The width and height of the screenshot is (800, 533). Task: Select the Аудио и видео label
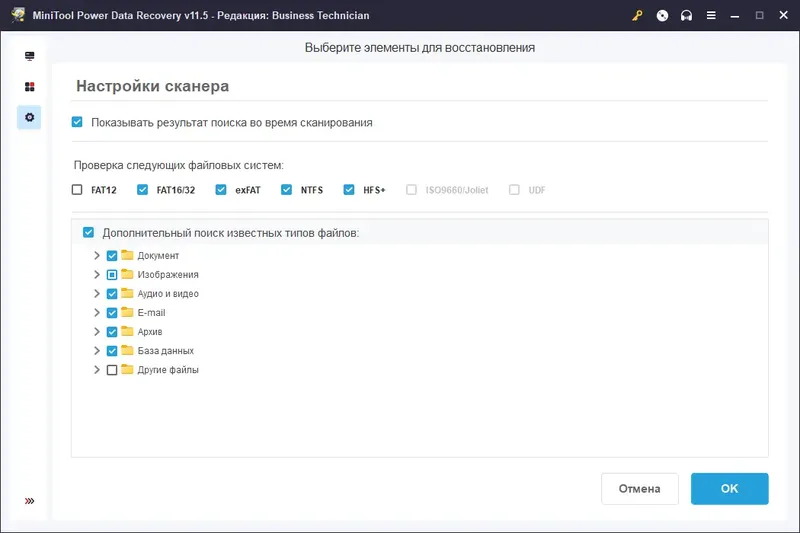point(168,294)
